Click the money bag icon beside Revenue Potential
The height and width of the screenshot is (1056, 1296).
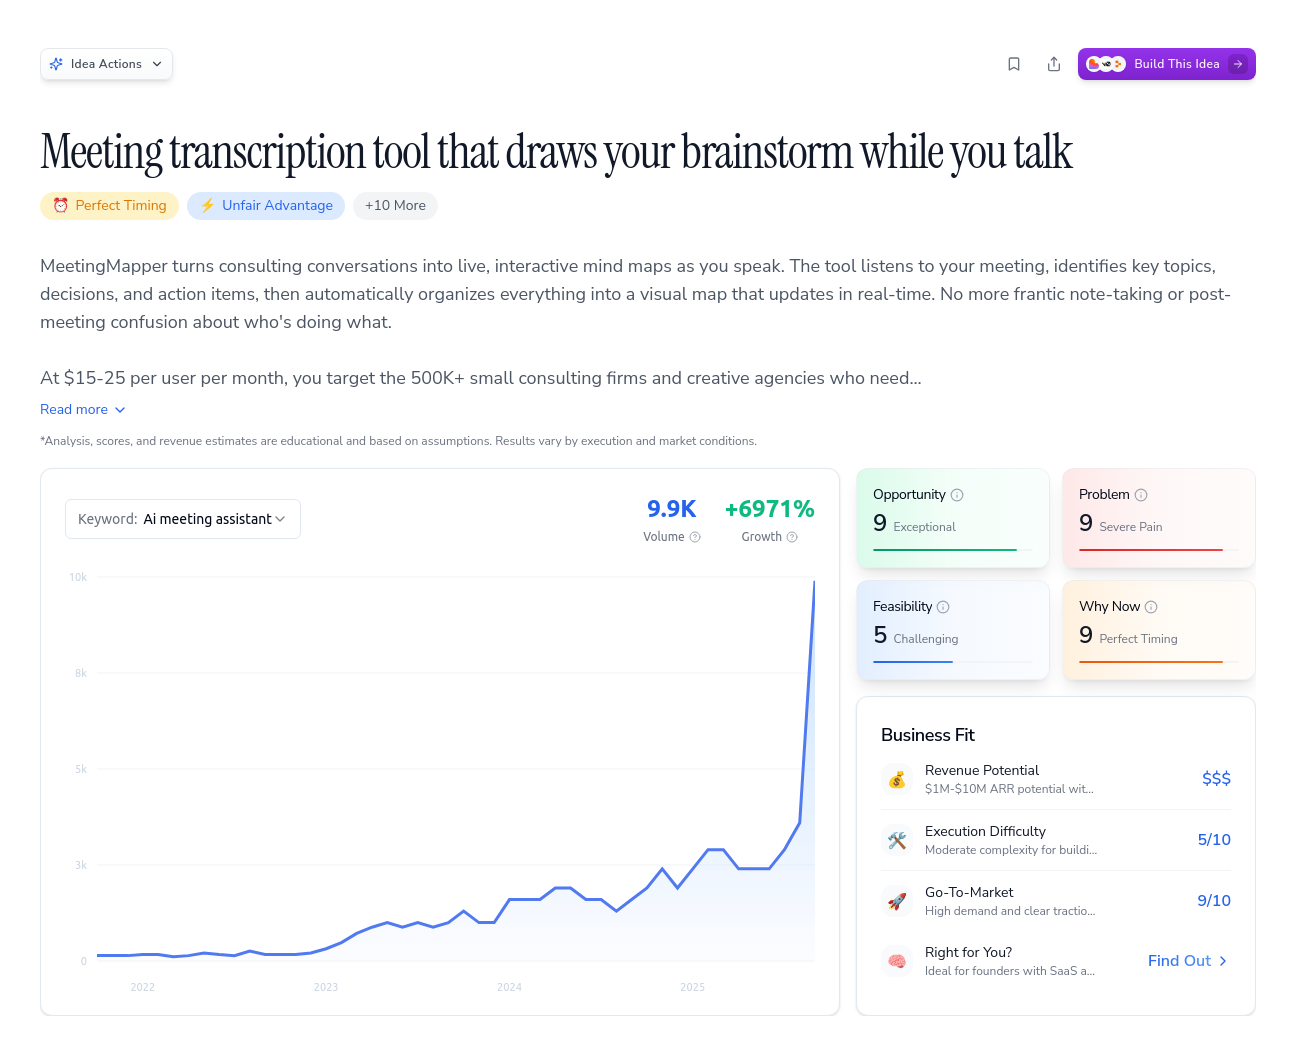click(897, 779)
